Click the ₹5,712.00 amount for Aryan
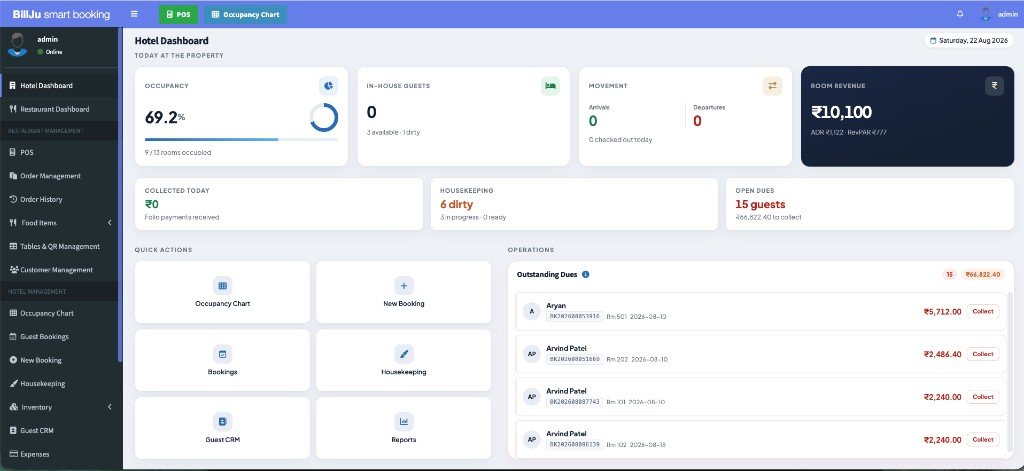 pos(942,312)
